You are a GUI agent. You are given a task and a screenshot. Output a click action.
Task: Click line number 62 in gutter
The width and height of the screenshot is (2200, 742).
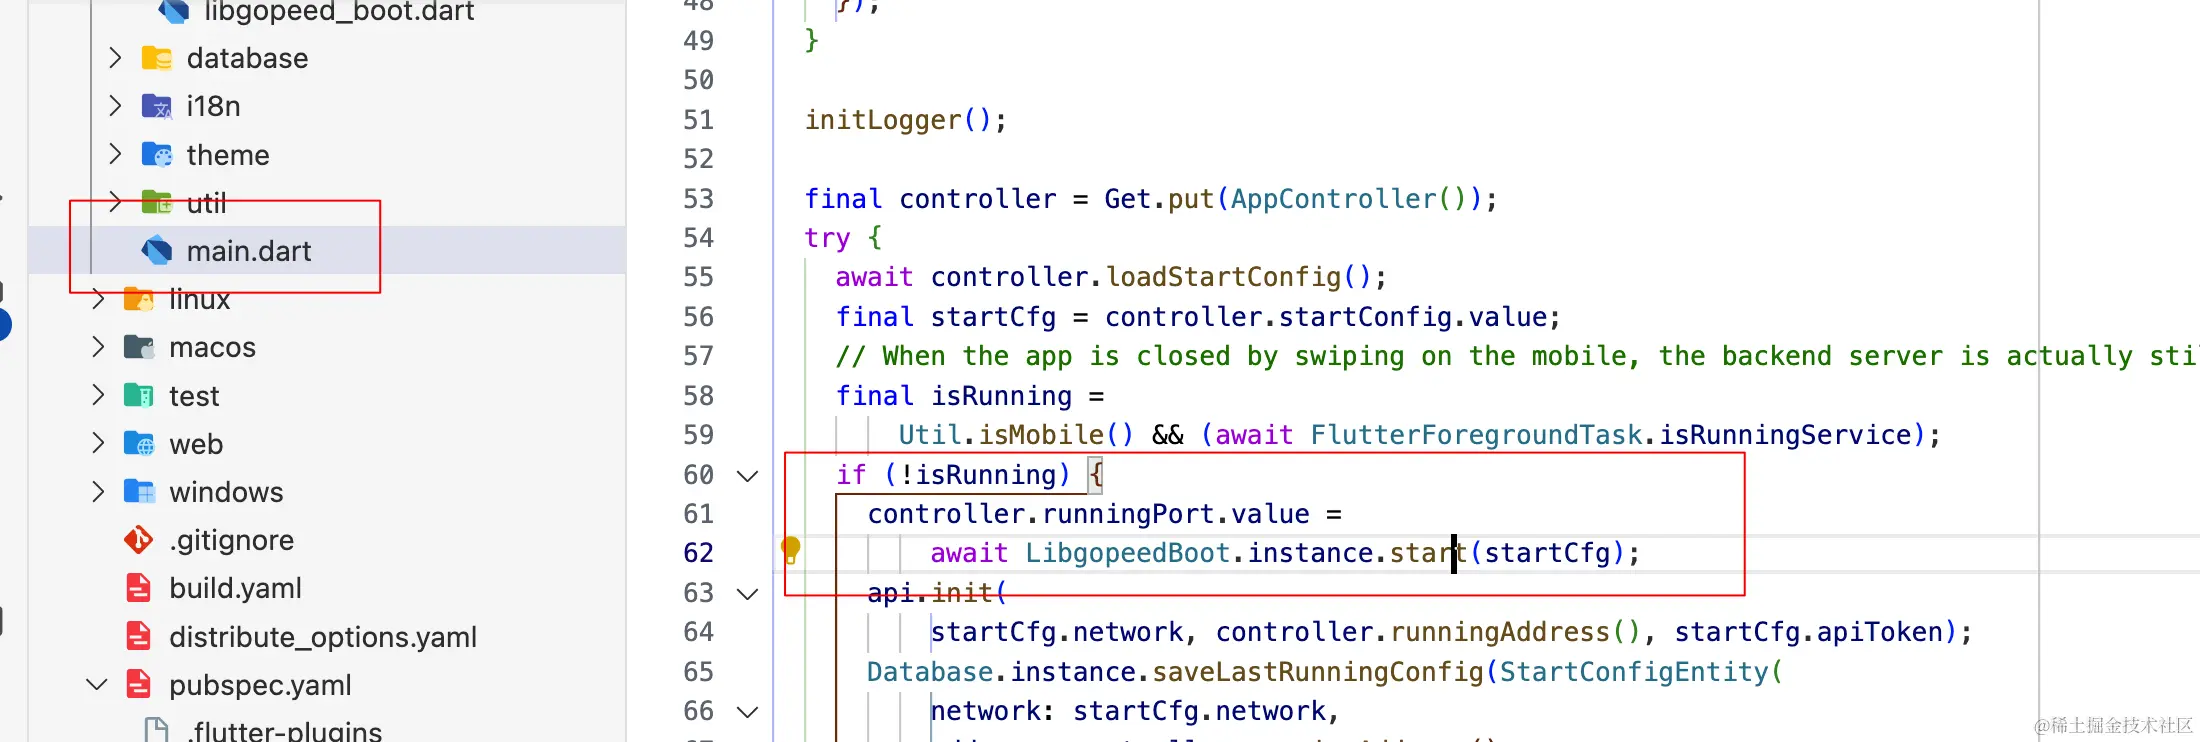coord(699,553)
